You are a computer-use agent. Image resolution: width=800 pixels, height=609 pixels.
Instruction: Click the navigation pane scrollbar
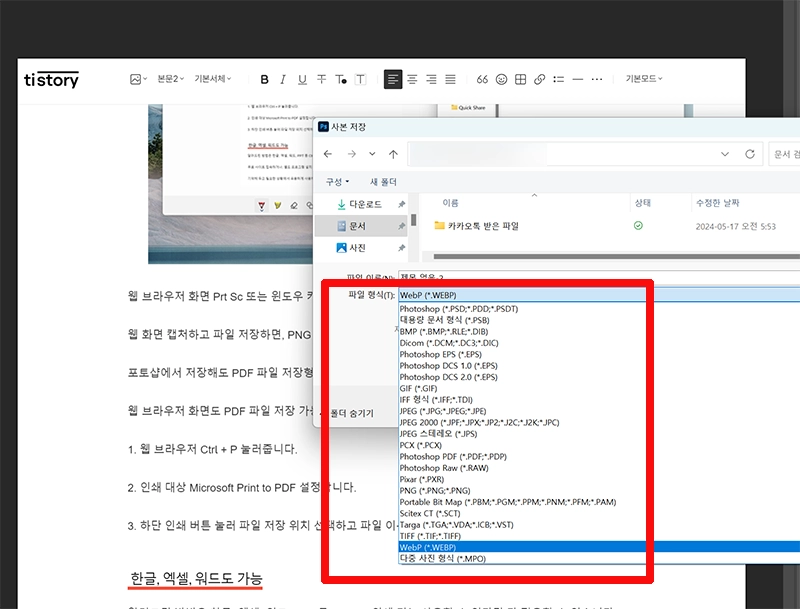(413, 220)
